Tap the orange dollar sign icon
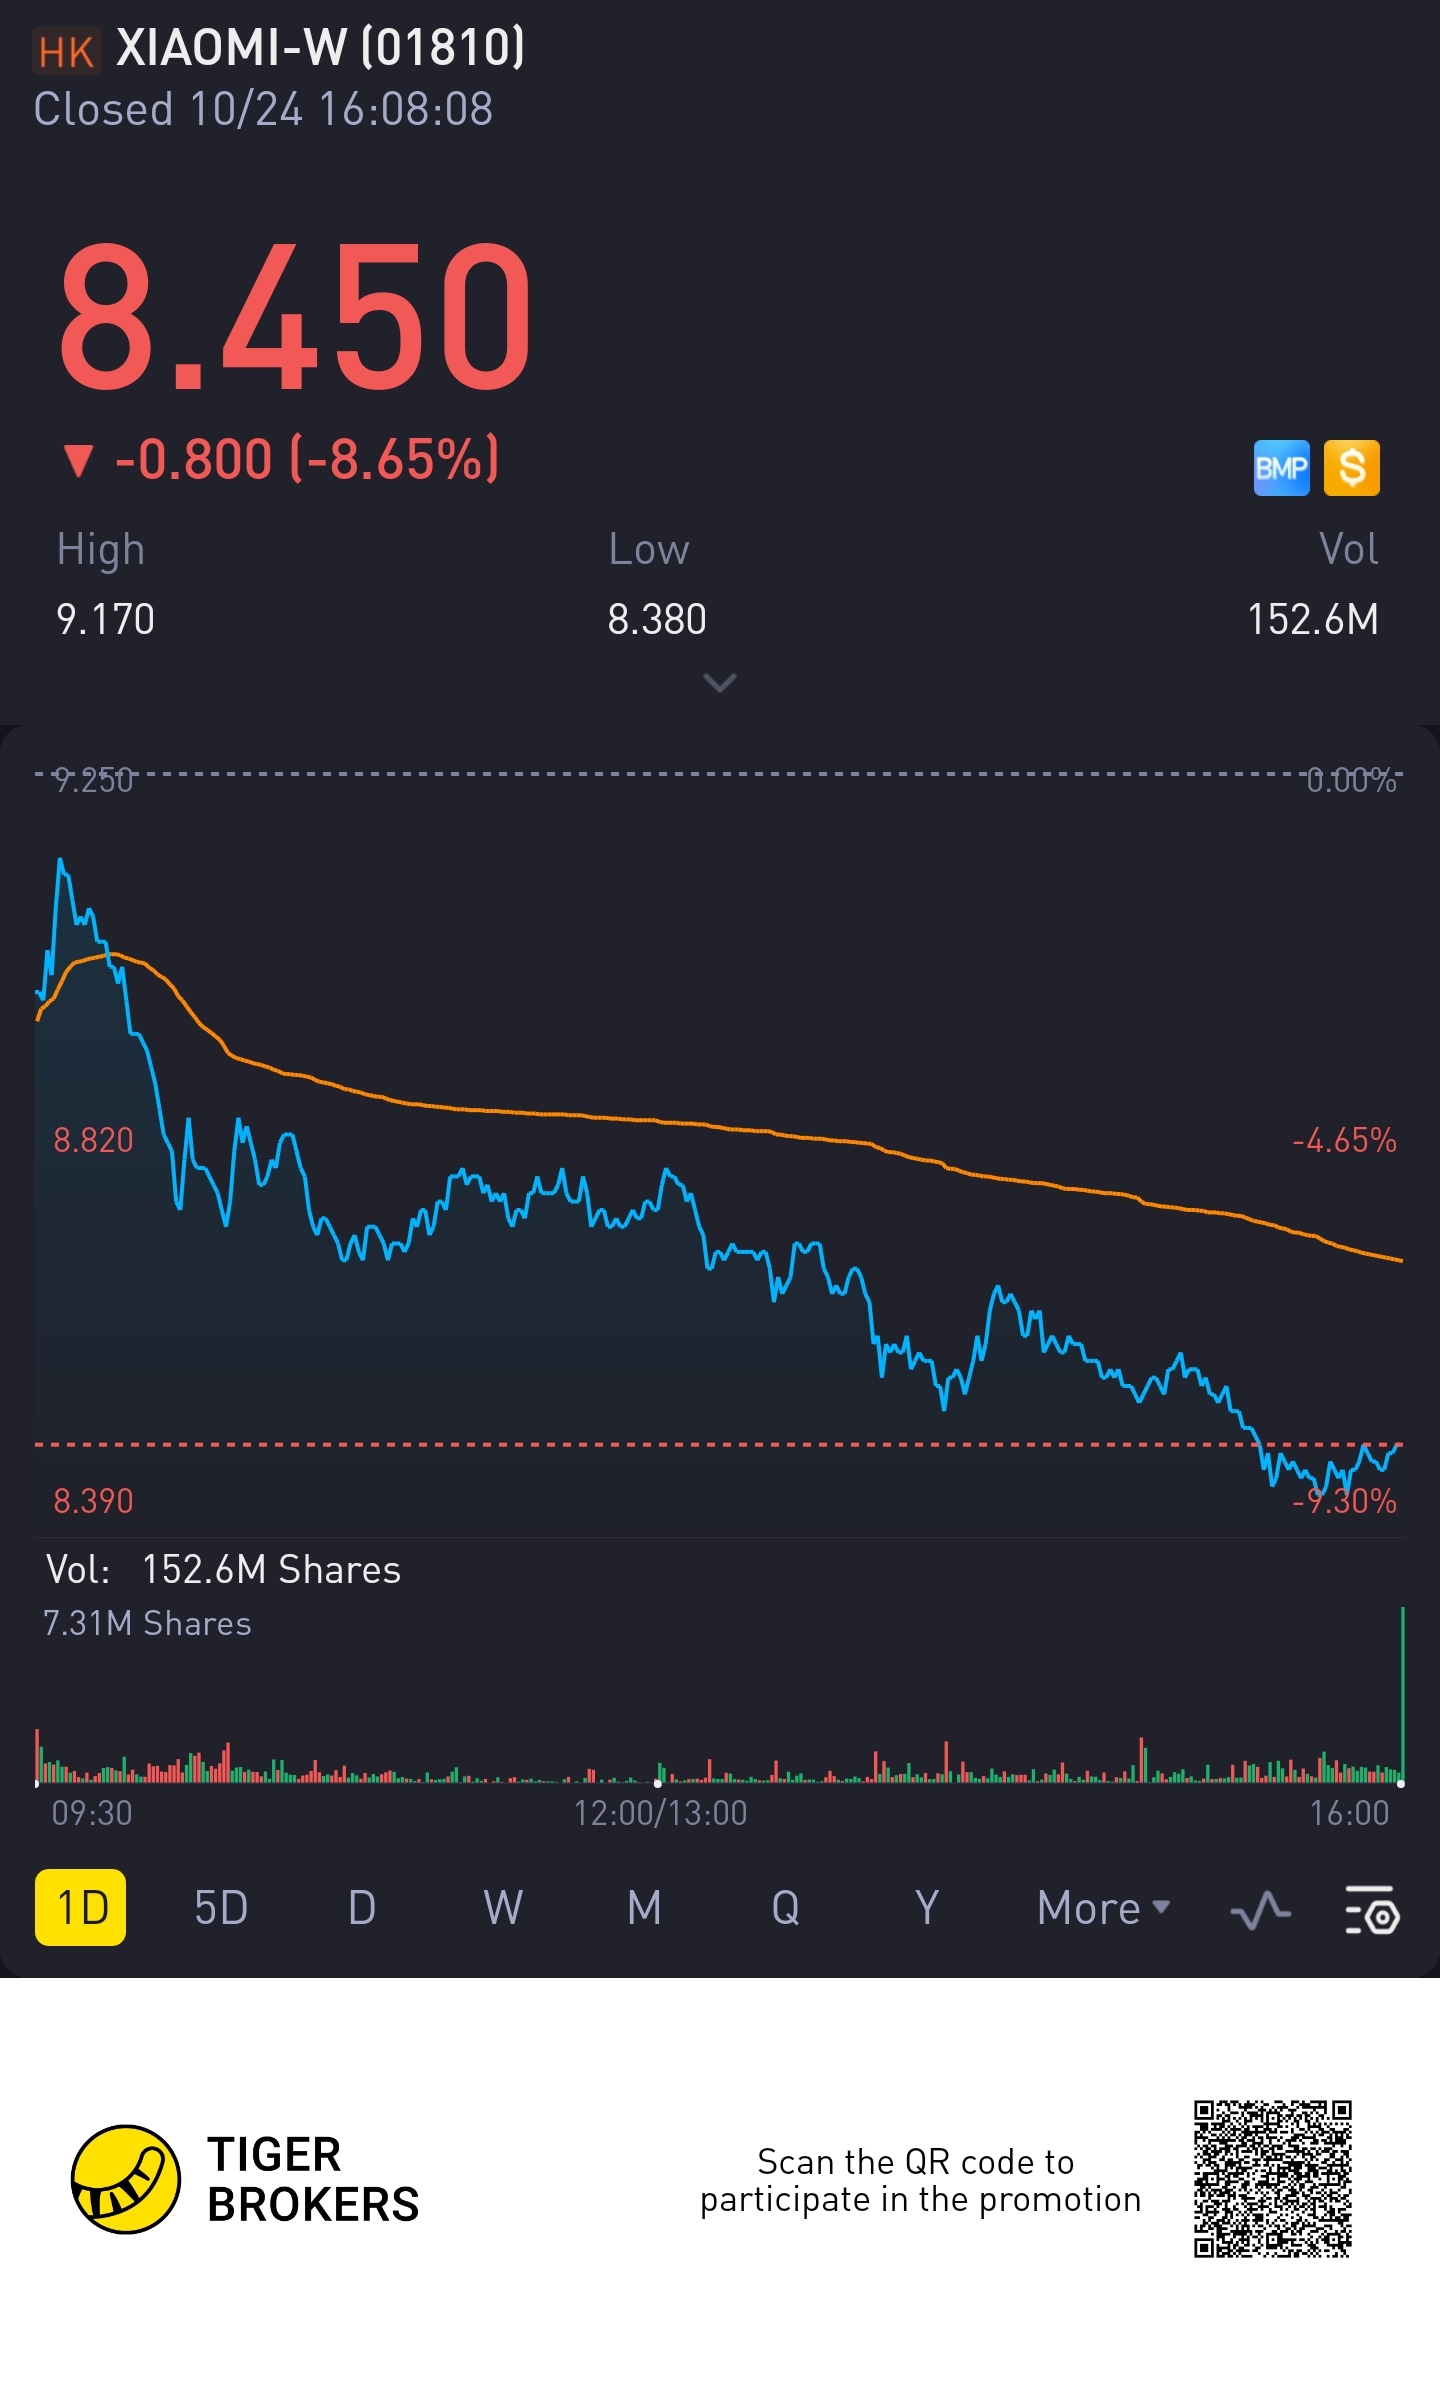The width and height of the screenshot is (1440, 2381). pyautogui.click(x=1351, y=468)
